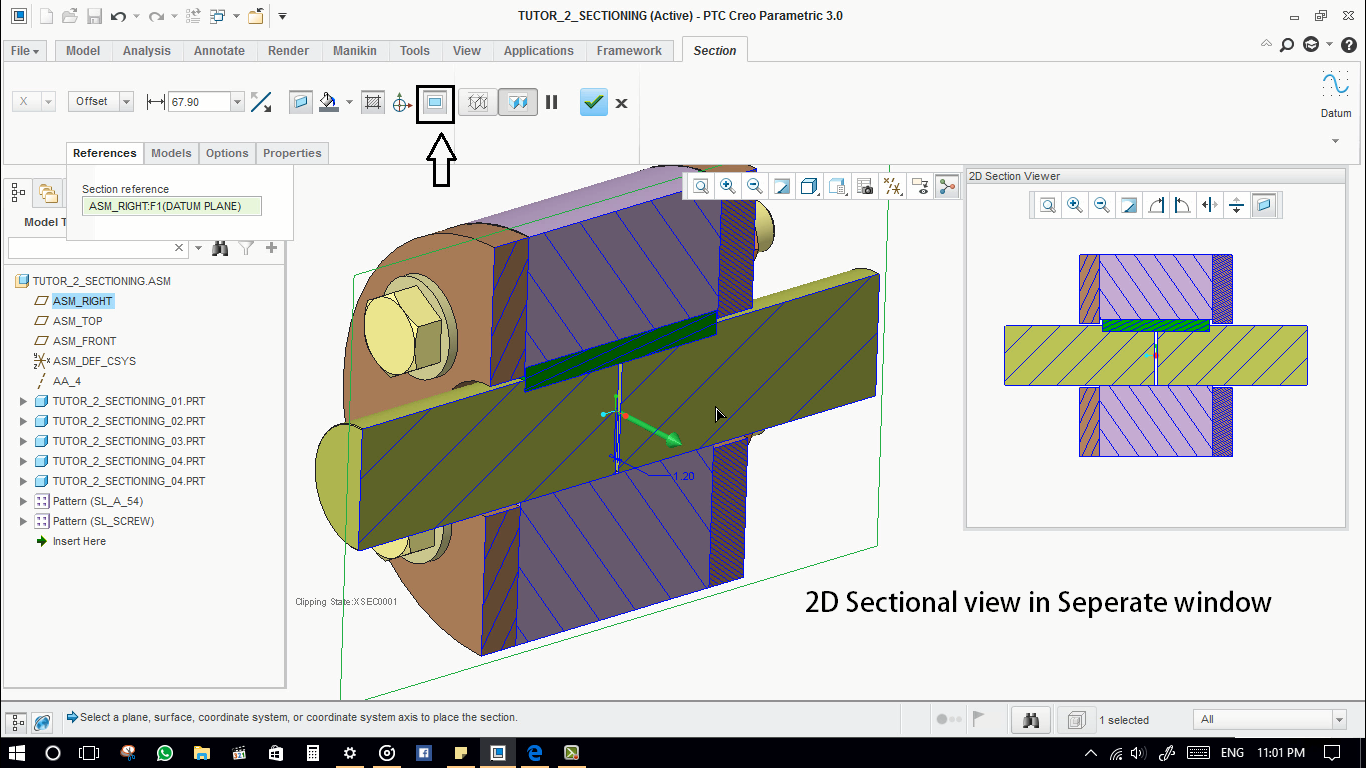
Task: Zoom in using the graphics window magnifier icon
Action: (x=728, y=186)
